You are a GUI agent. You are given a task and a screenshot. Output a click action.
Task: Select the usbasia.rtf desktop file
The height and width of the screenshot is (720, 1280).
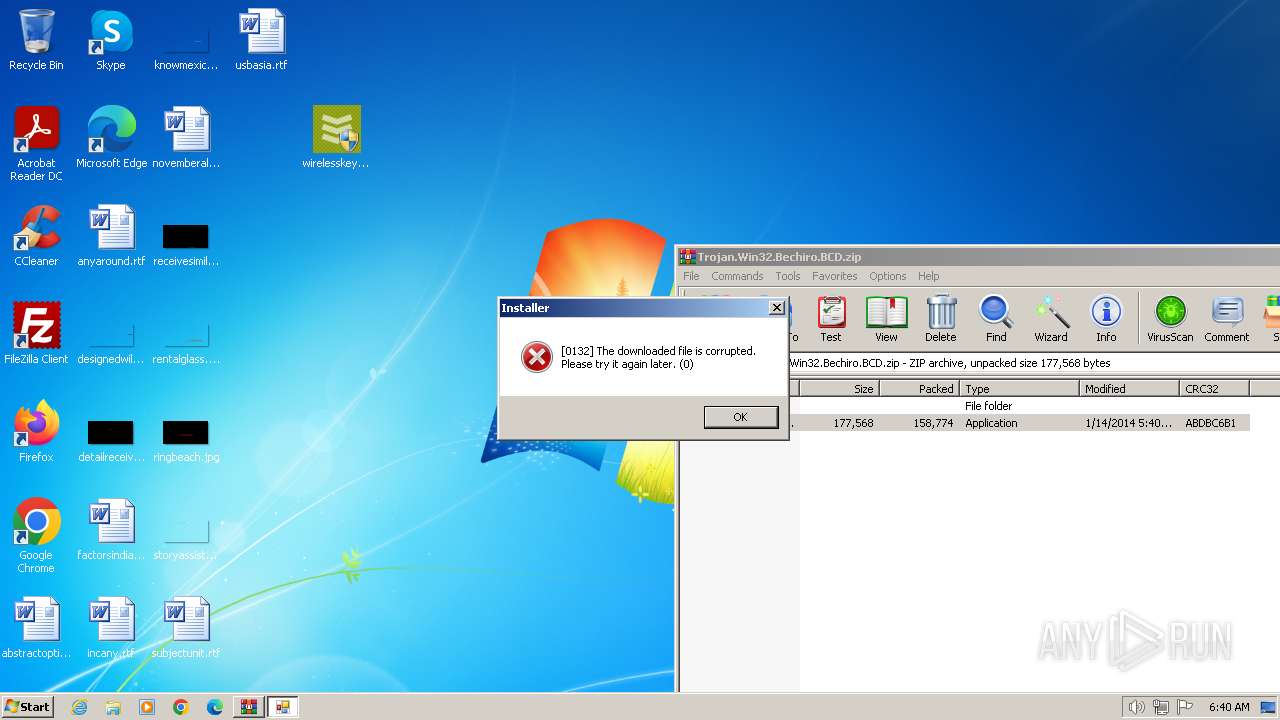(x=261, y=40)
